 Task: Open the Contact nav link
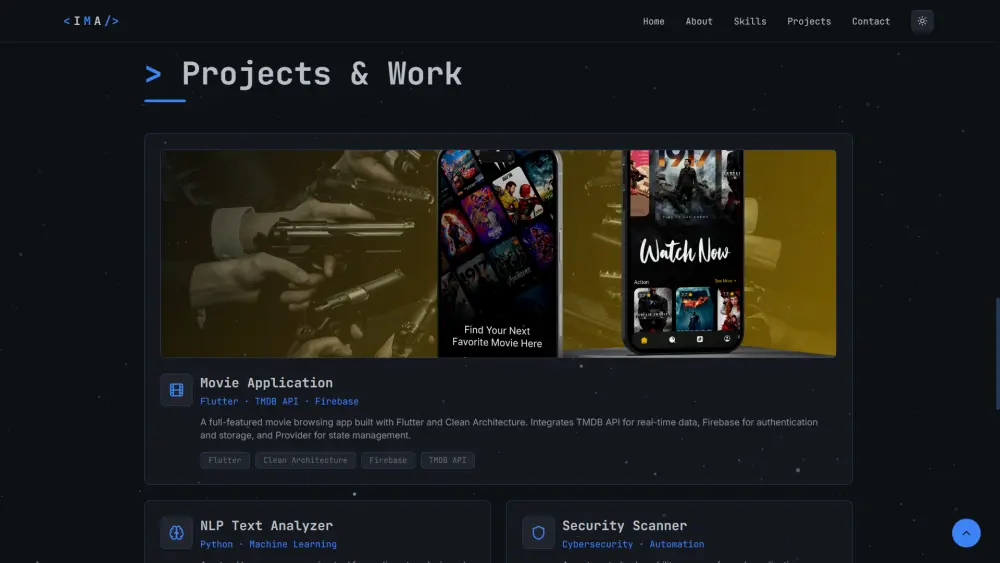(x=871, y=21)
